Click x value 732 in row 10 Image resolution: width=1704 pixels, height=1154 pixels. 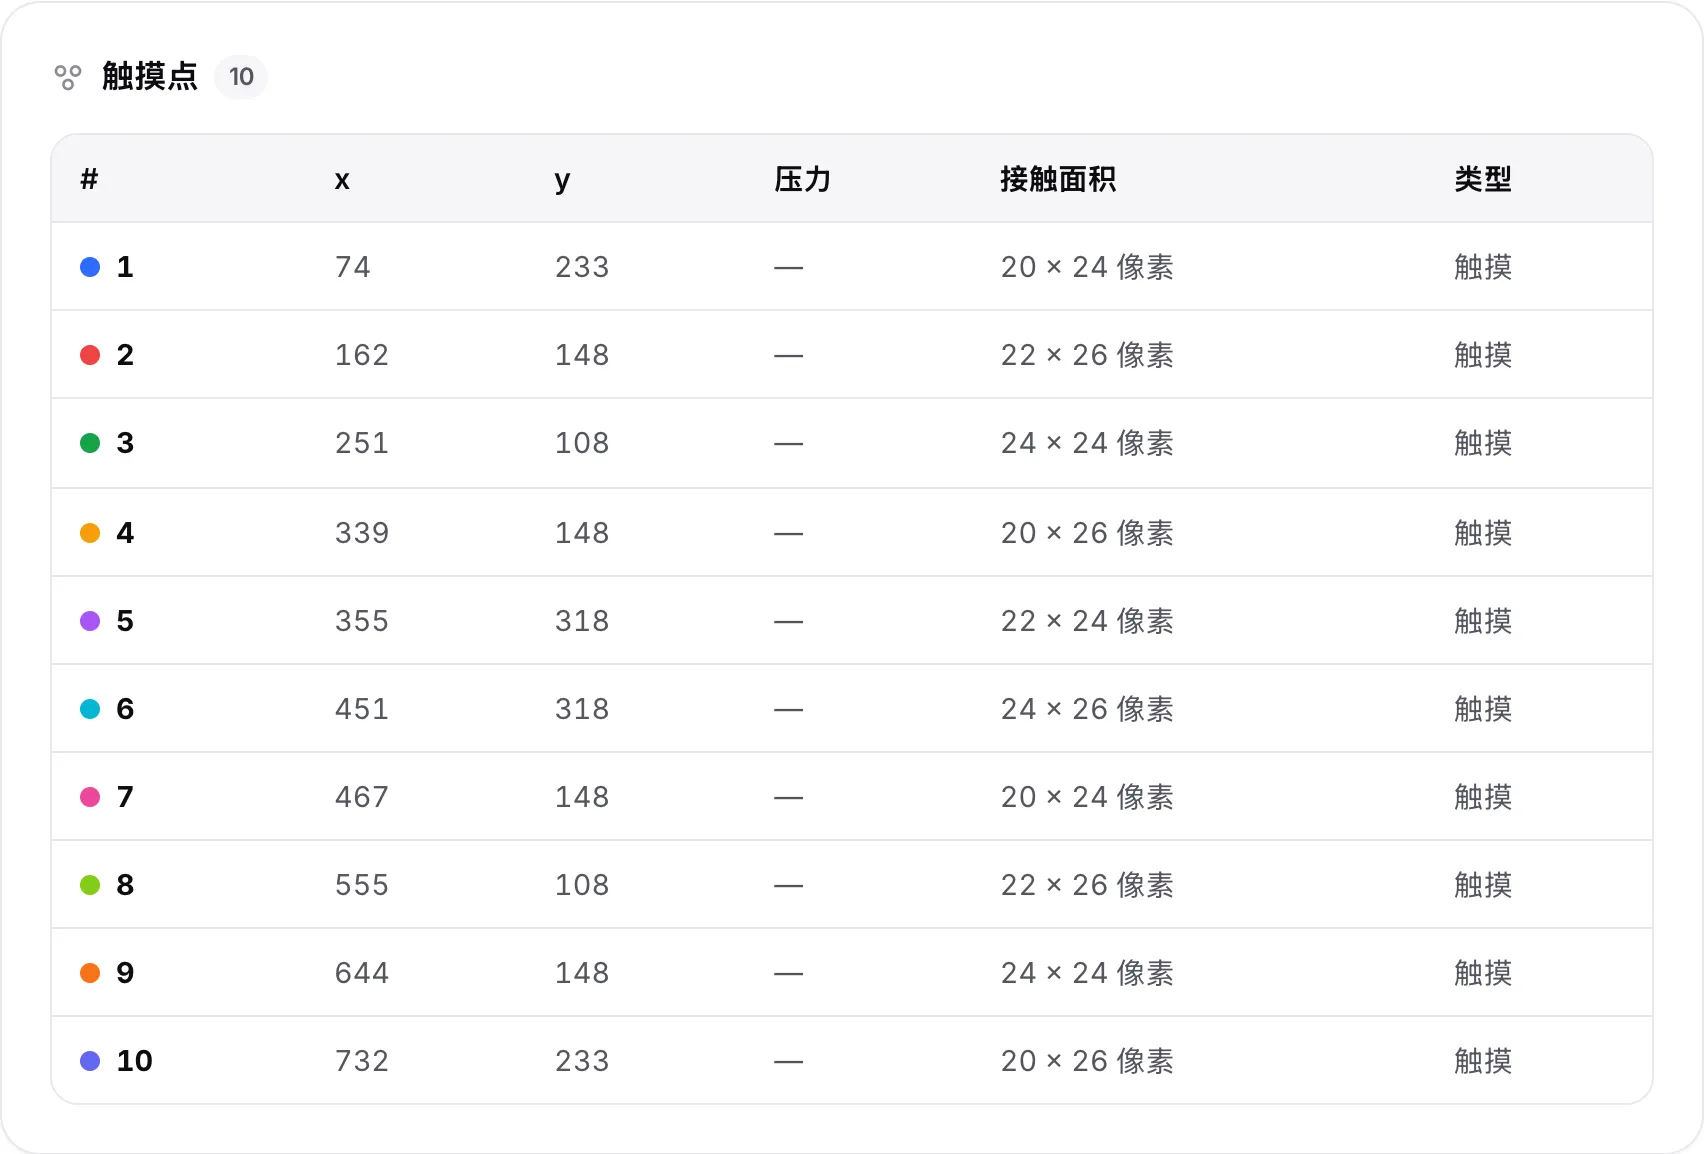coord(361,1061)
